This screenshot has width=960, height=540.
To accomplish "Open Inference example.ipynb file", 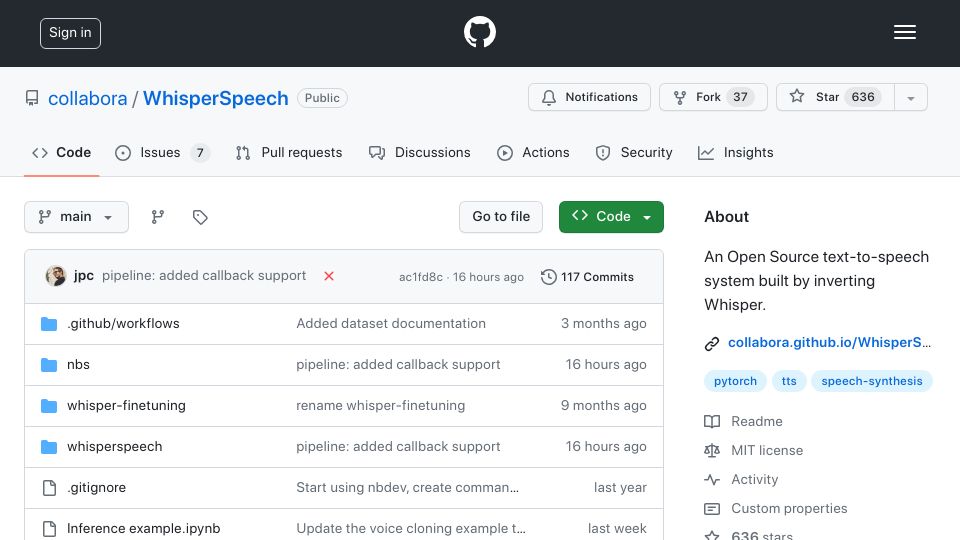I will [x=143, y=528].
